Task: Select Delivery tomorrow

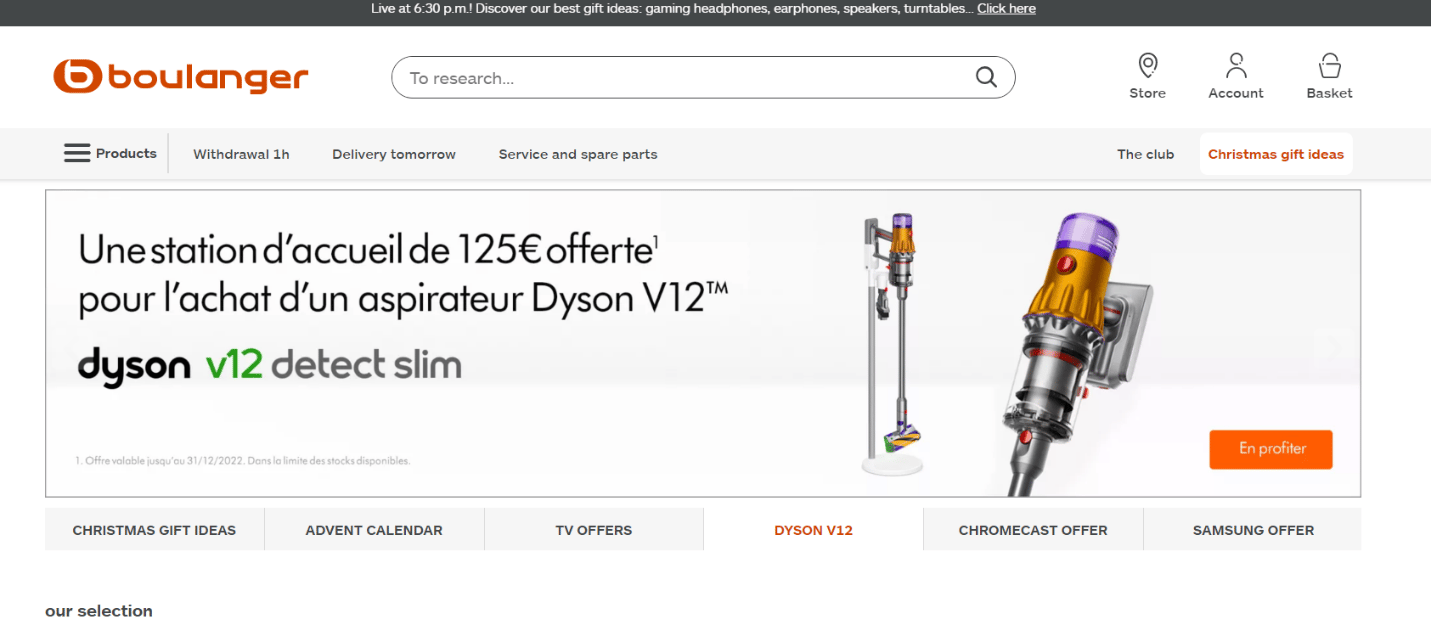Action: [x=394, y=154]
